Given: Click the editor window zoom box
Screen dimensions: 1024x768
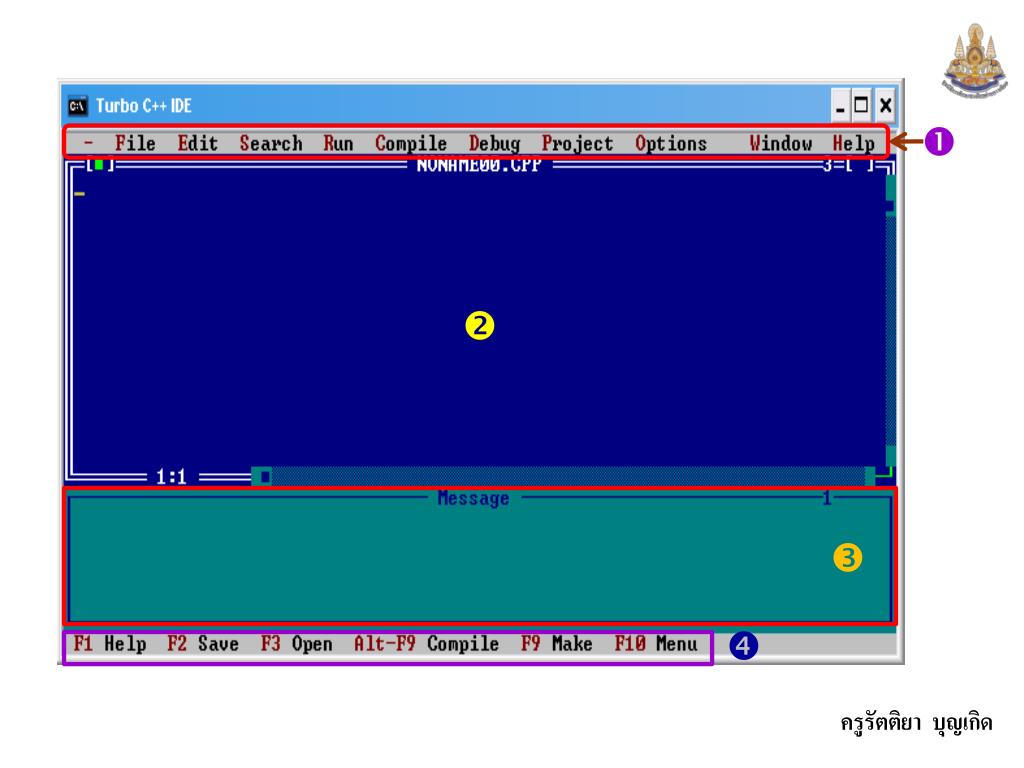Looking at the screenshot, I should click(x=859, y=166).
